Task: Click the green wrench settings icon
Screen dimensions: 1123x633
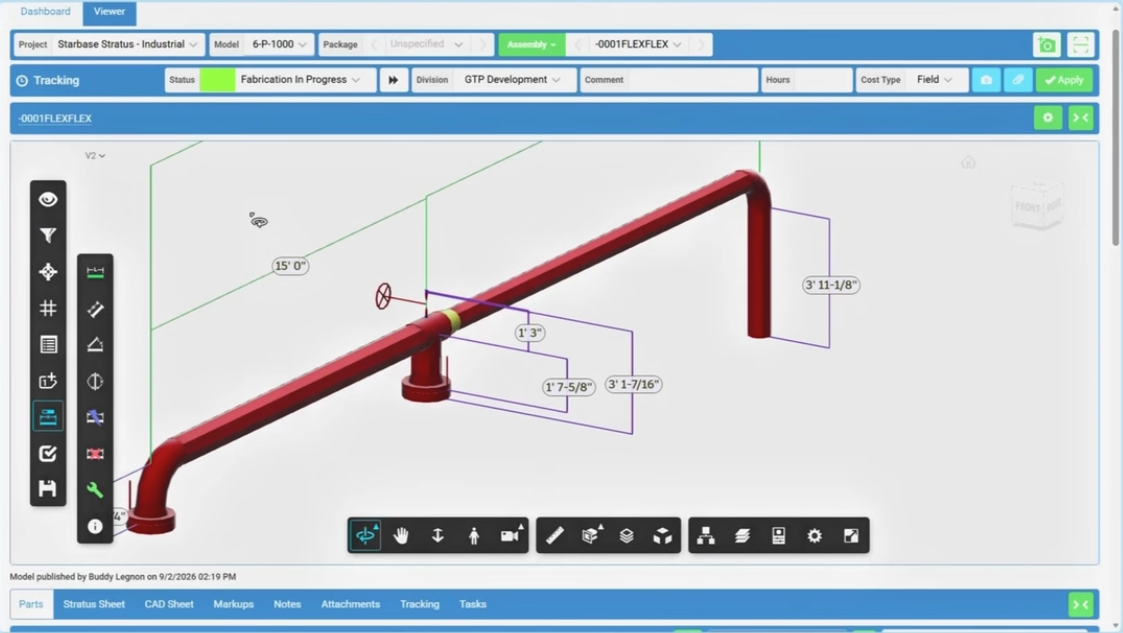Action: click(x=95, y=491)
